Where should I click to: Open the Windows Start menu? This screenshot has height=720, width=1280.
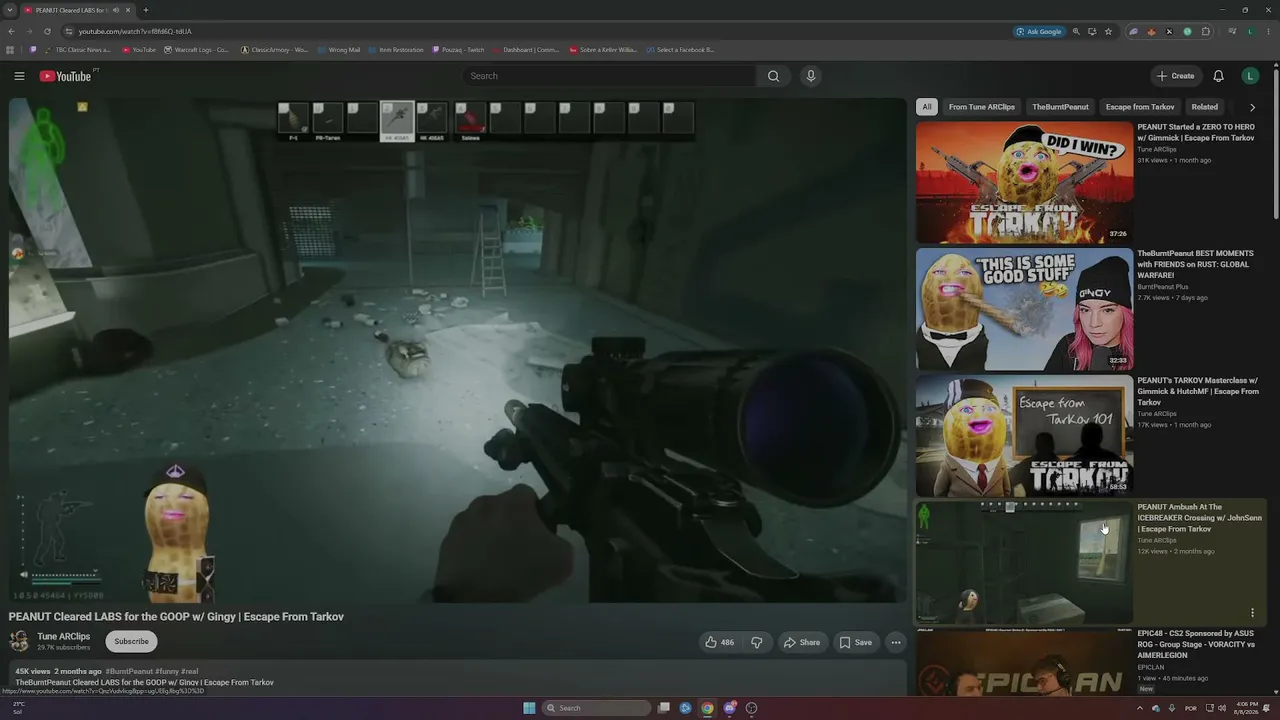click(x=529, y=708)
